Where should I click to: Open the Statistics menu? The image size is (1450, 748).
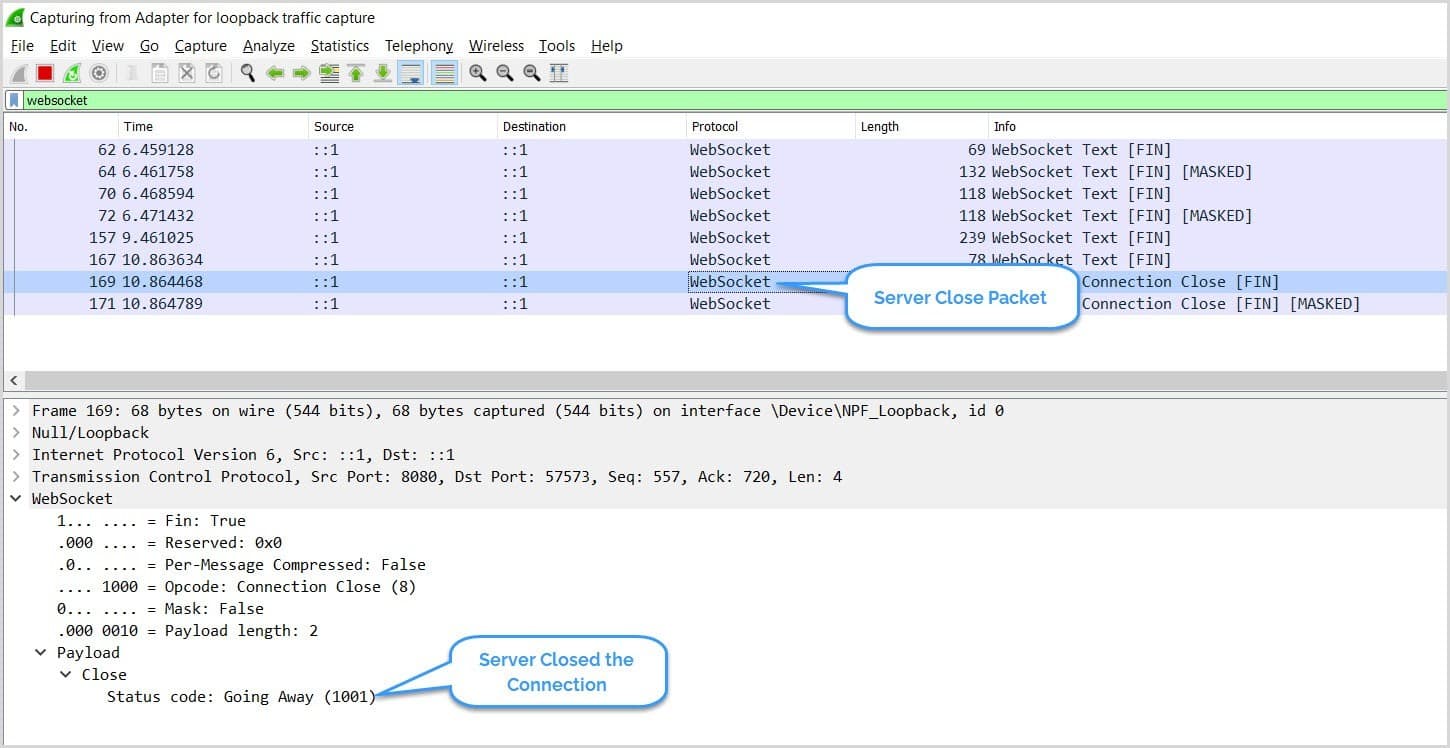click(x=339, y=46)
